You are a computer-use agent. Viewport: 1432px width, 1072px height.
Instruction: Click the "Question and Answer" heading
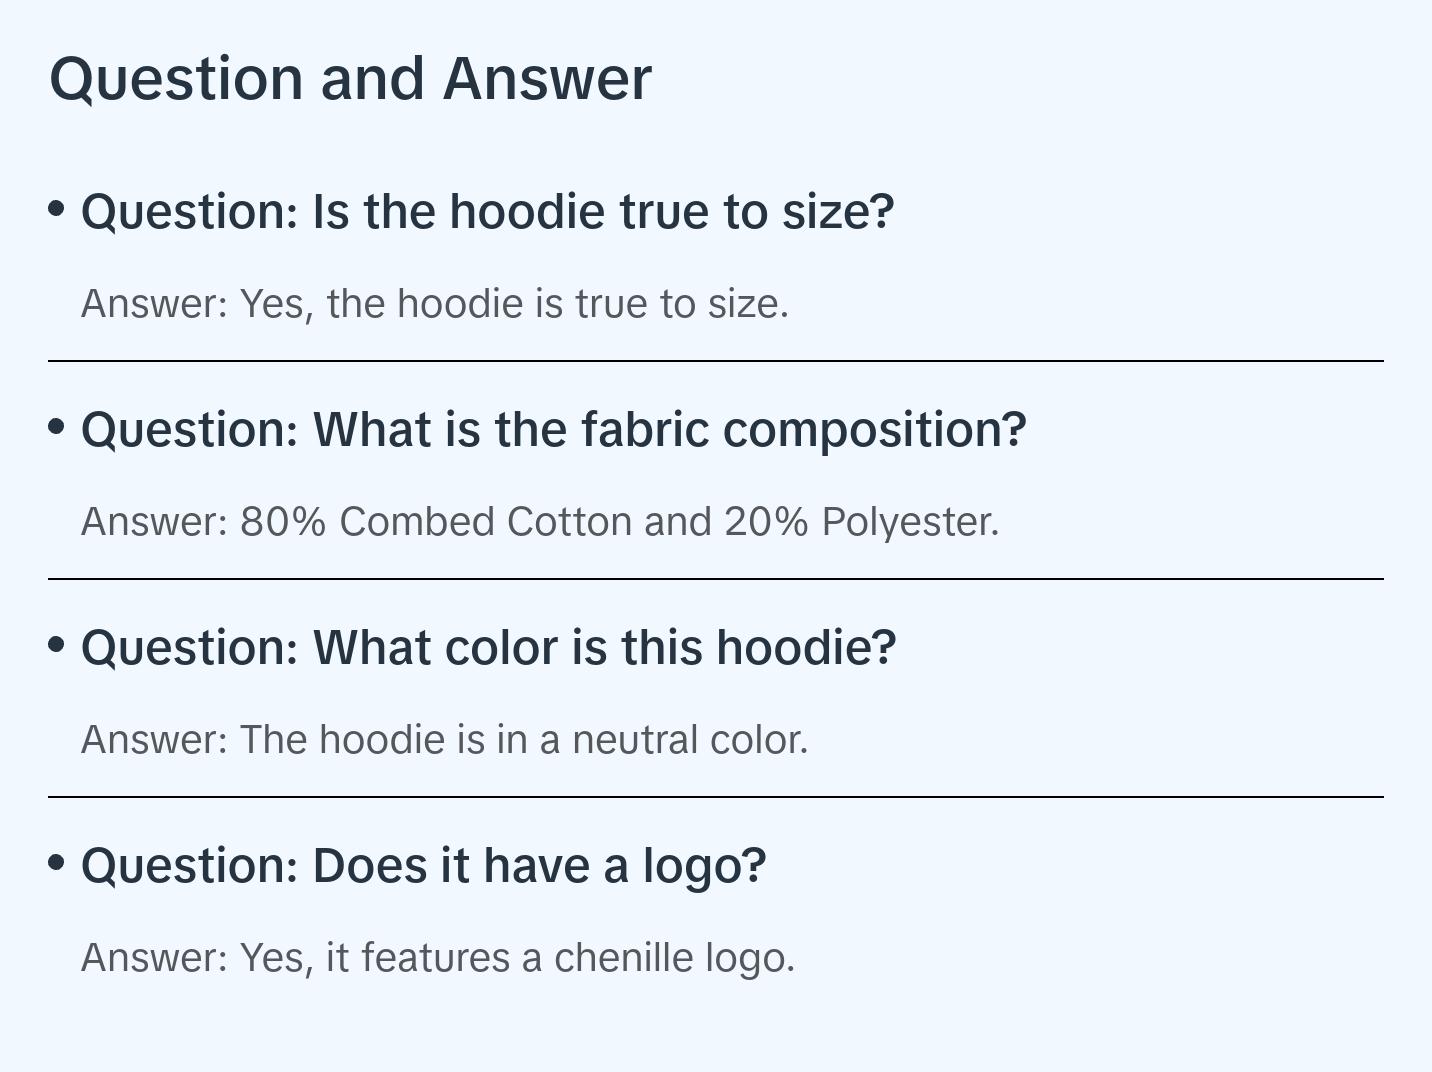coord(350,78)
